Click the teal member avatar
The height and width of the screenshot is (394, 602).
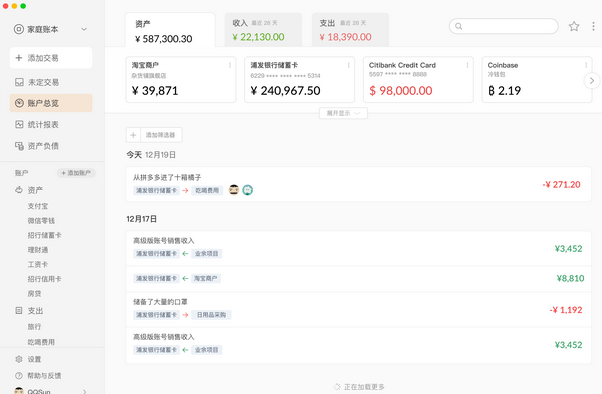tap(248, 190)
